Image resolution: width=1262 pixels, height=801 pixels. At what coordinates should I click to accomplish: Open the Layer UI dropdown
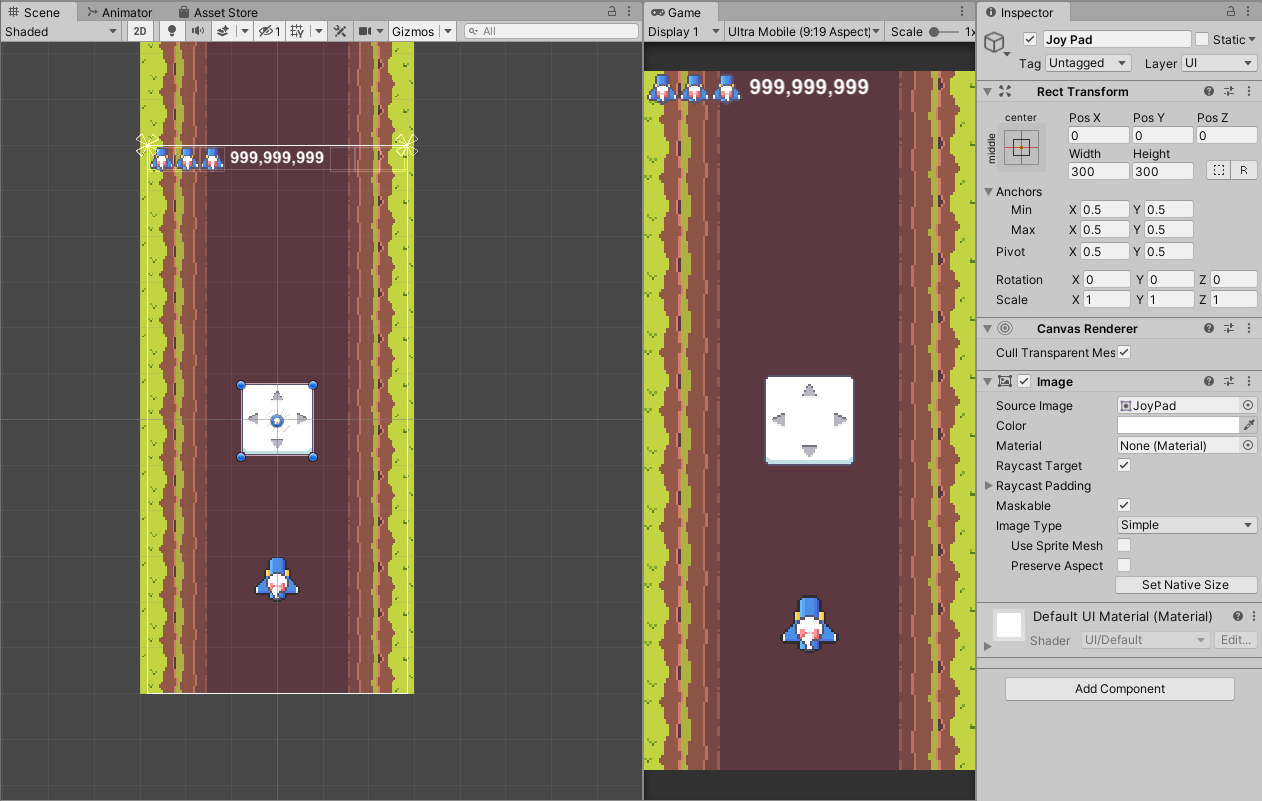1219,63
